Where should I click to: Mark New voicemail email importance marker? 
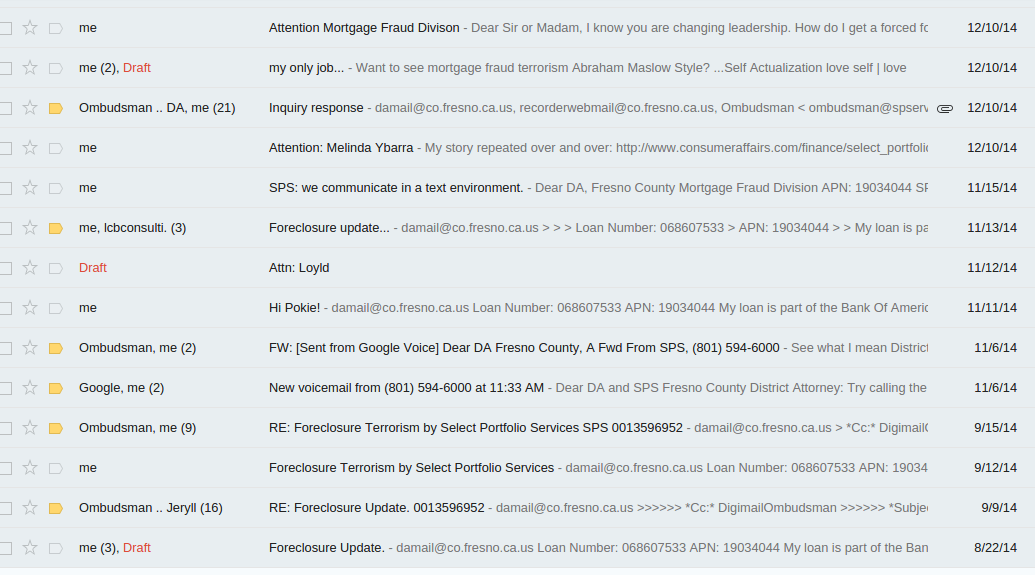[x=56, y=388]
